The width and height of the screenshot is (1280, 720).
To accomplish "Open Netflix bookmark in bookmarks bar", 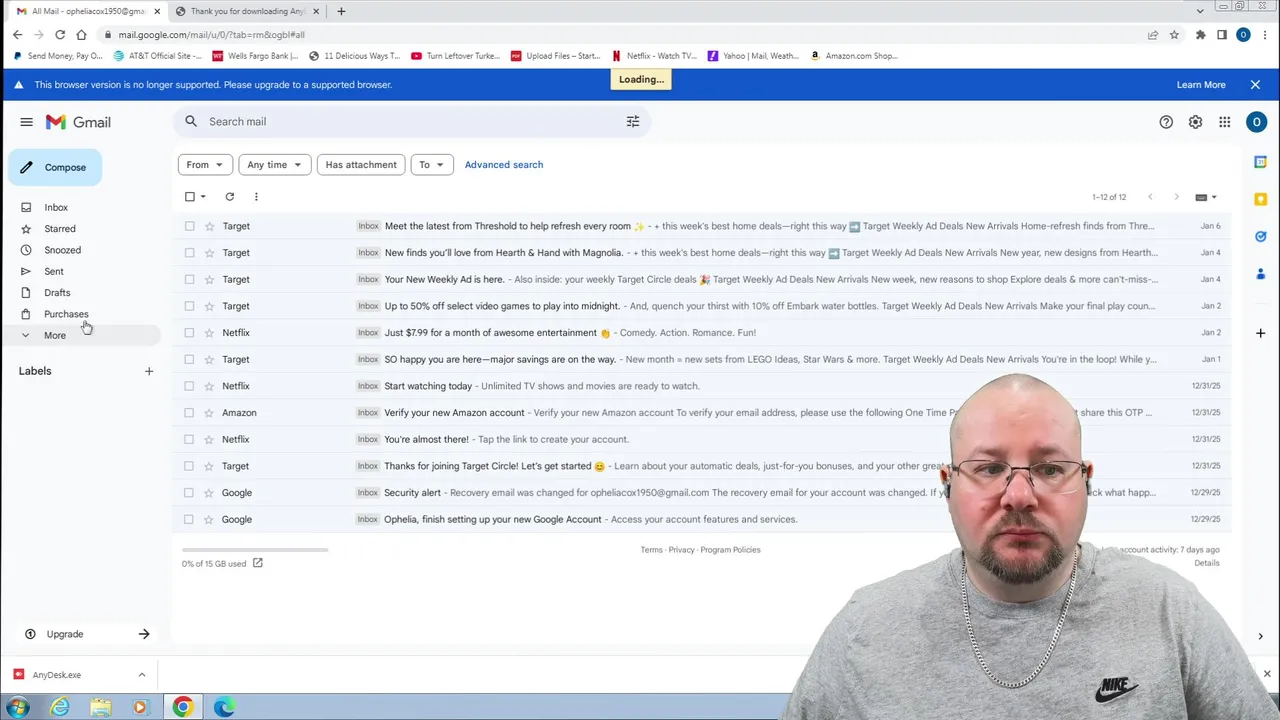I will [x=654, y=56].
